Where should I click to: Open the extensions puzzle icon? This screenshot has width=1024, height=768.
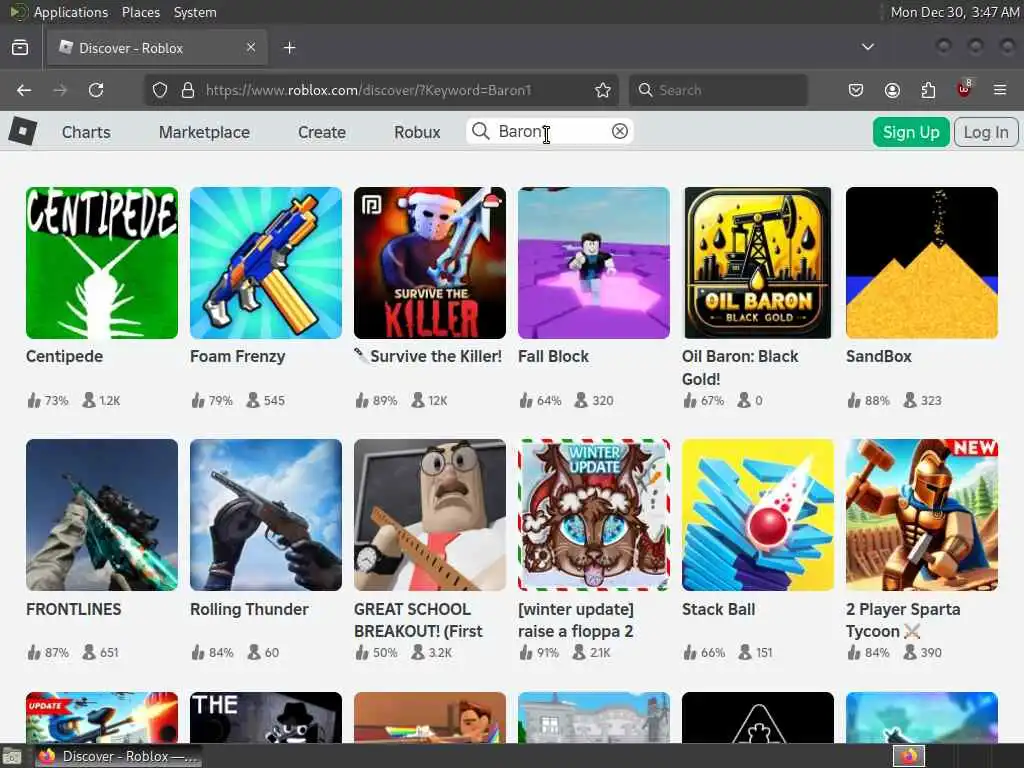[x=928, y=90]
